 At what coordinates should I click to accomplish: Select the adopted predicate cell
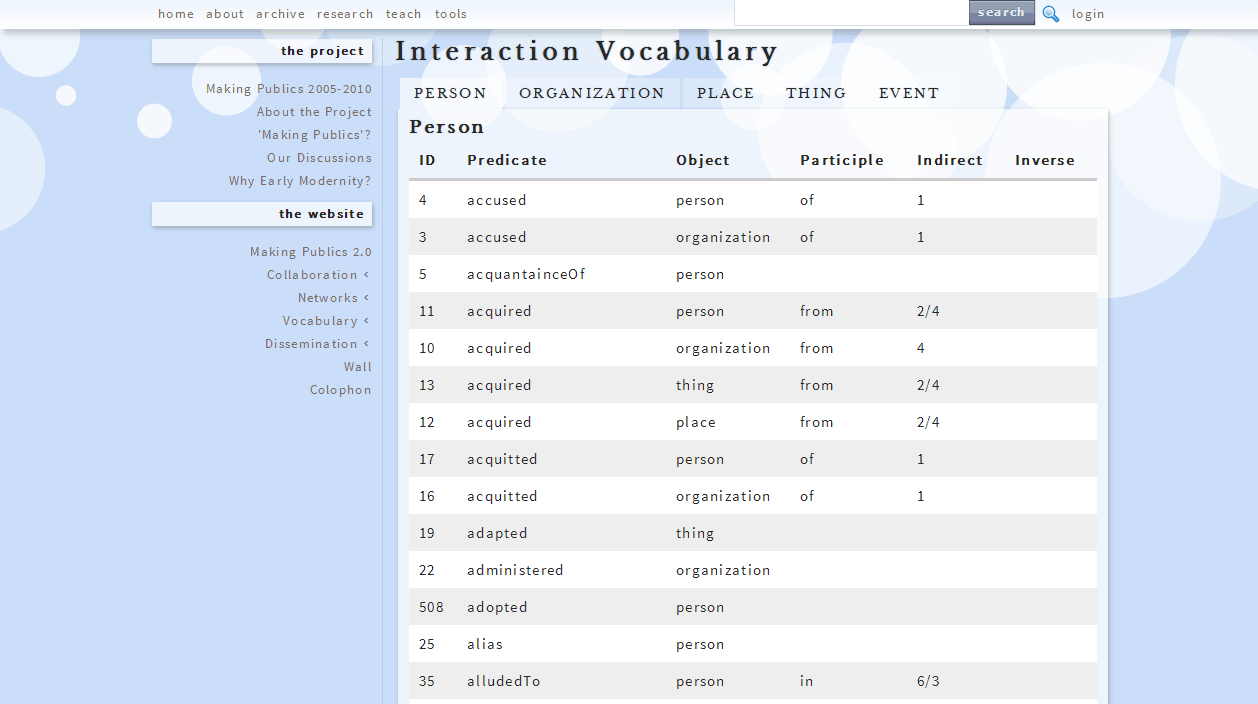click(497, 607)
